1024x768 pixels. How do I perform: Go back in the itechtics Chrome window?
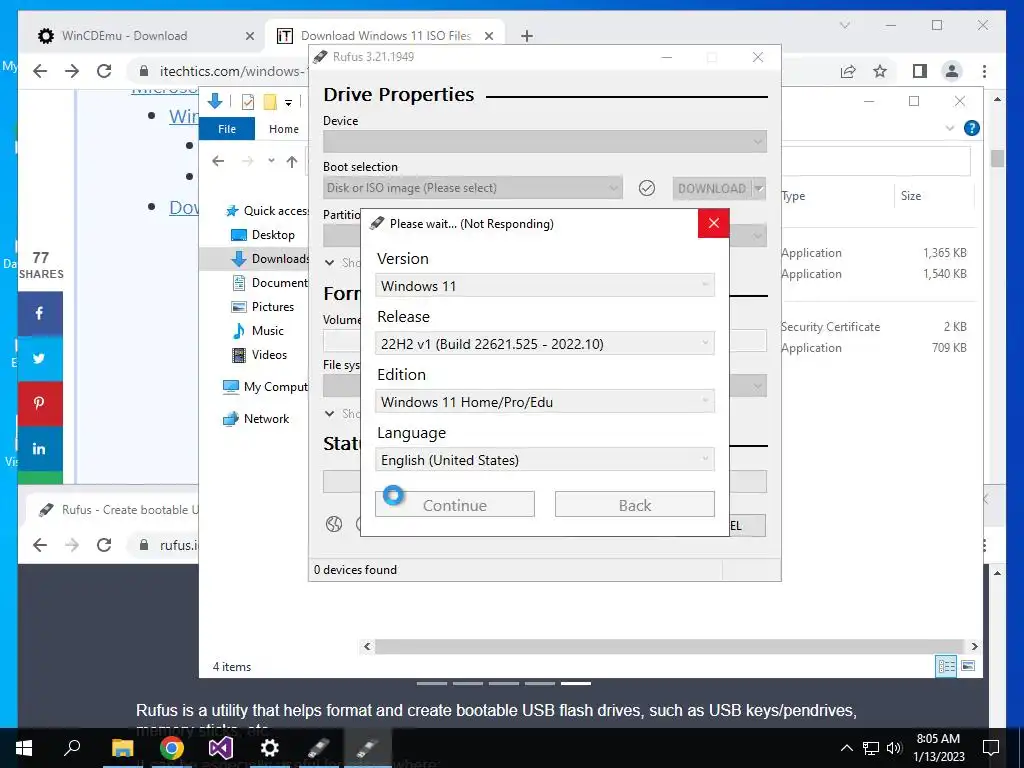click(40, 71)
